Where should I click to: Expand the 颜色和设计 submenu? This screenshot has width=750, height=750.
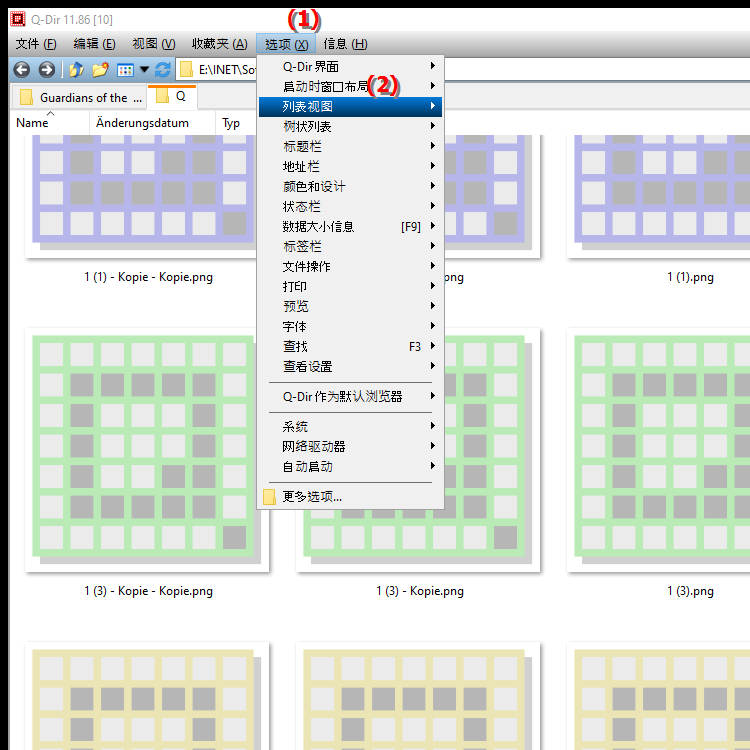[350, 187]
